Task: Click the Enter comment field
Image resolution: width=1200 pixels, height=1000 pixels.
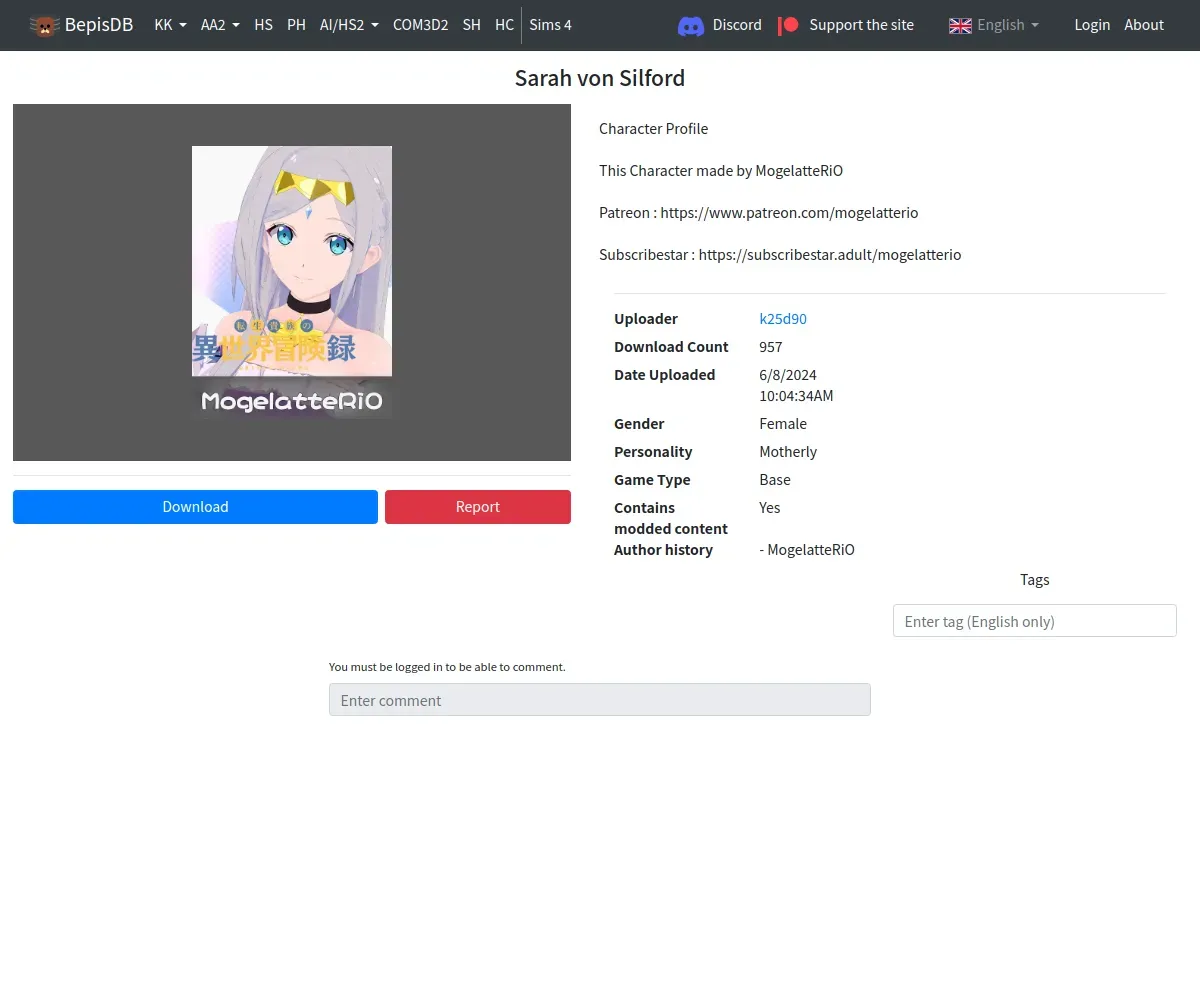Action: [600, 700]
